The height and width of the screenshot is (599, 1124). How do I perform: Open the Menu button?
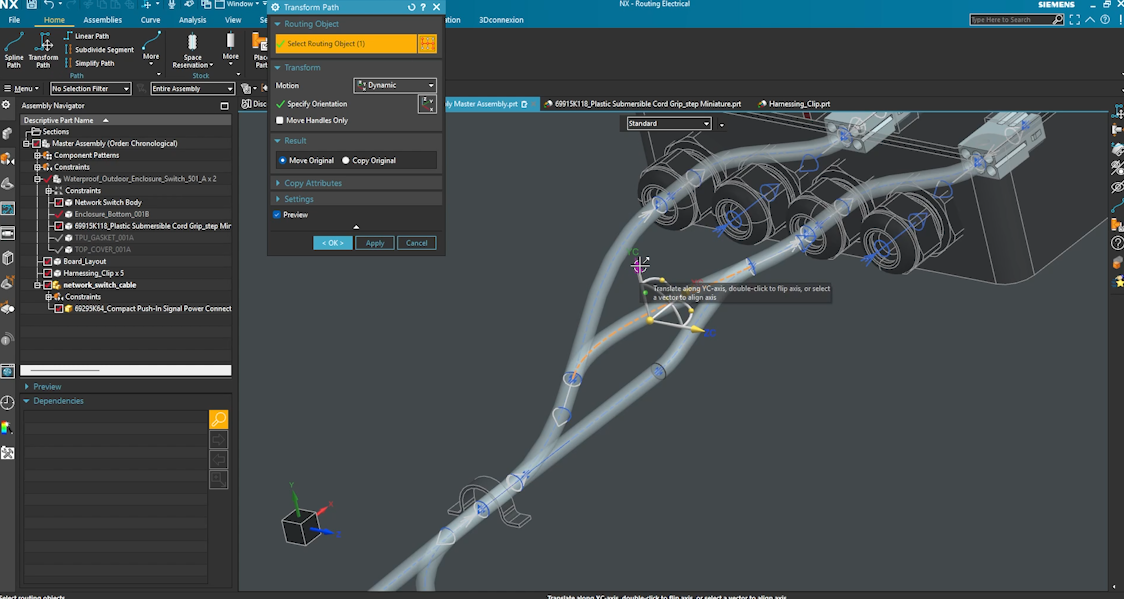[22, 89]
